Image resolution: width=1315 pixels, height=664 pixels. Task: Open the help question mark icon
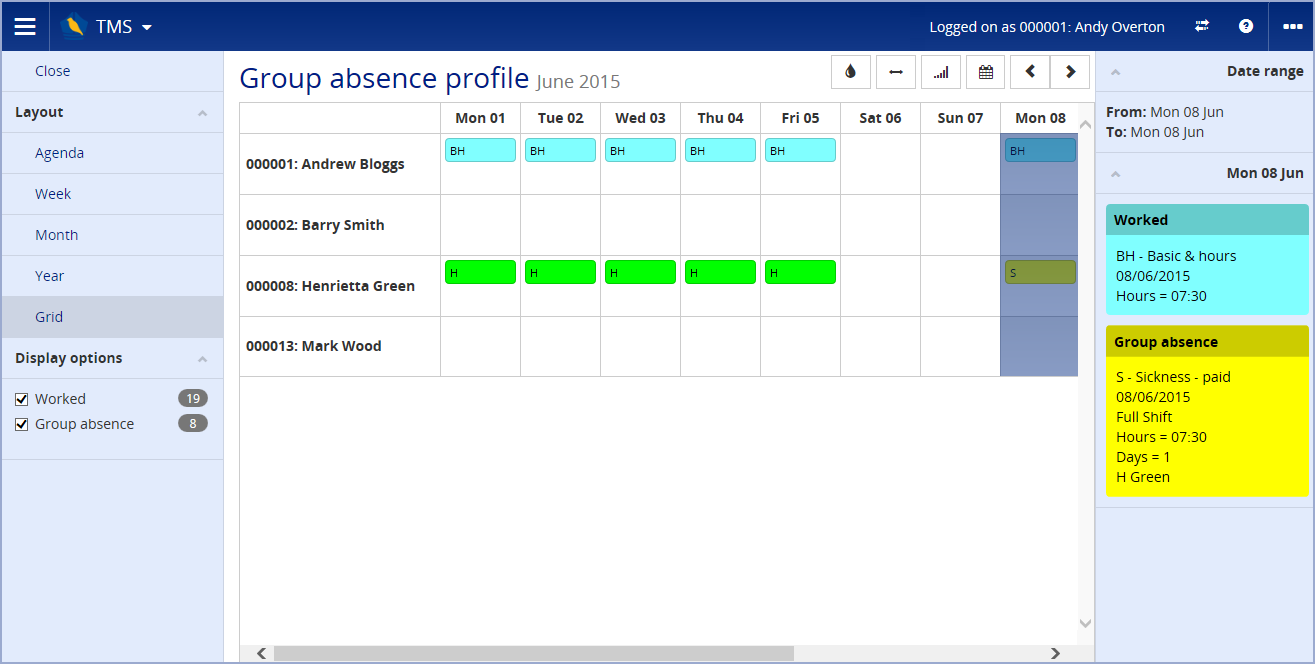click(1246, 27)
